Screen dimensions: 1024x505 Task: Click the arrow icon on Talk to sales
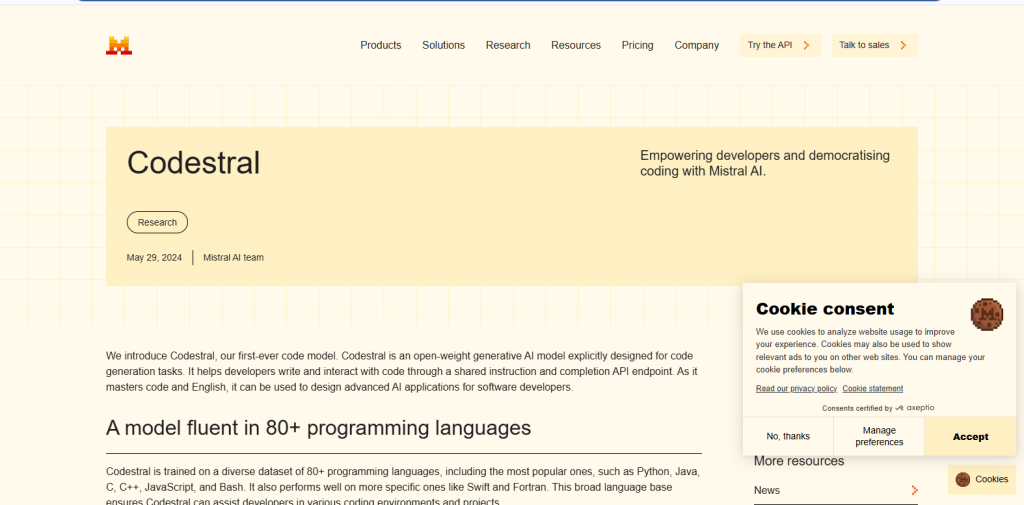903,45
